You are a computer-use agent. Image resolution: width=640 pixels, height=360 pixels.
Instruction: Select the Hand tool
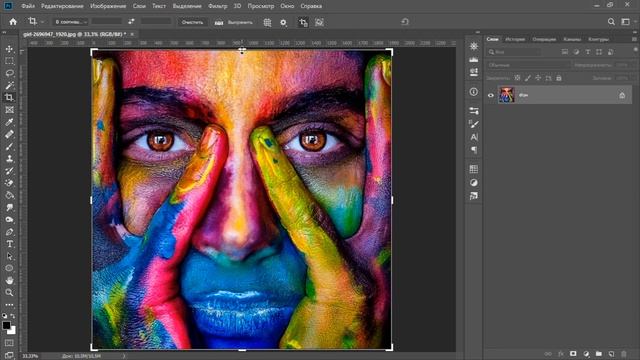tap(9, 280)
